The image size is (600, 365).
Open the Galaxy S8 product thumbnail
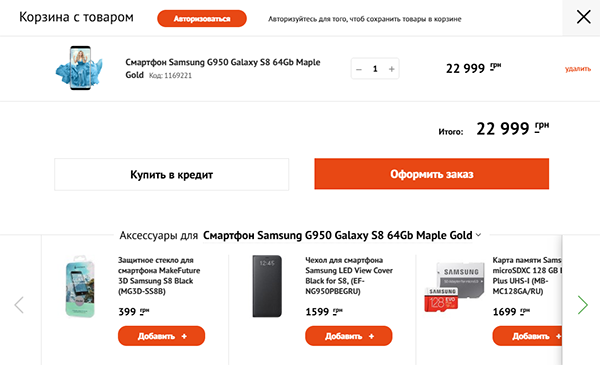(x=79, y=68)
